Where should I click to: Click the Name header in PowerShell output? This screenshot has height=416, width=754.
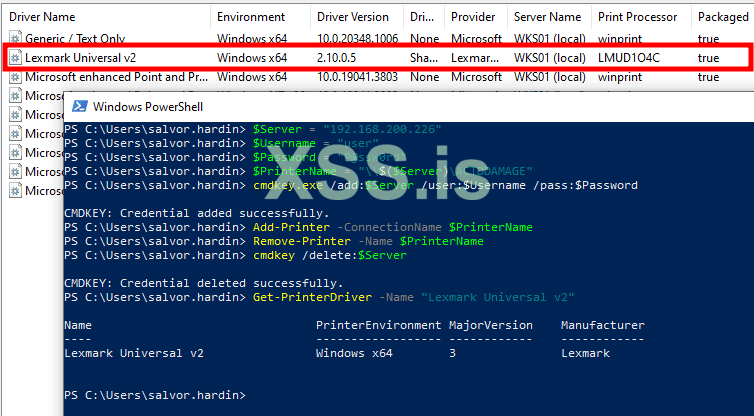pos(78,326)
